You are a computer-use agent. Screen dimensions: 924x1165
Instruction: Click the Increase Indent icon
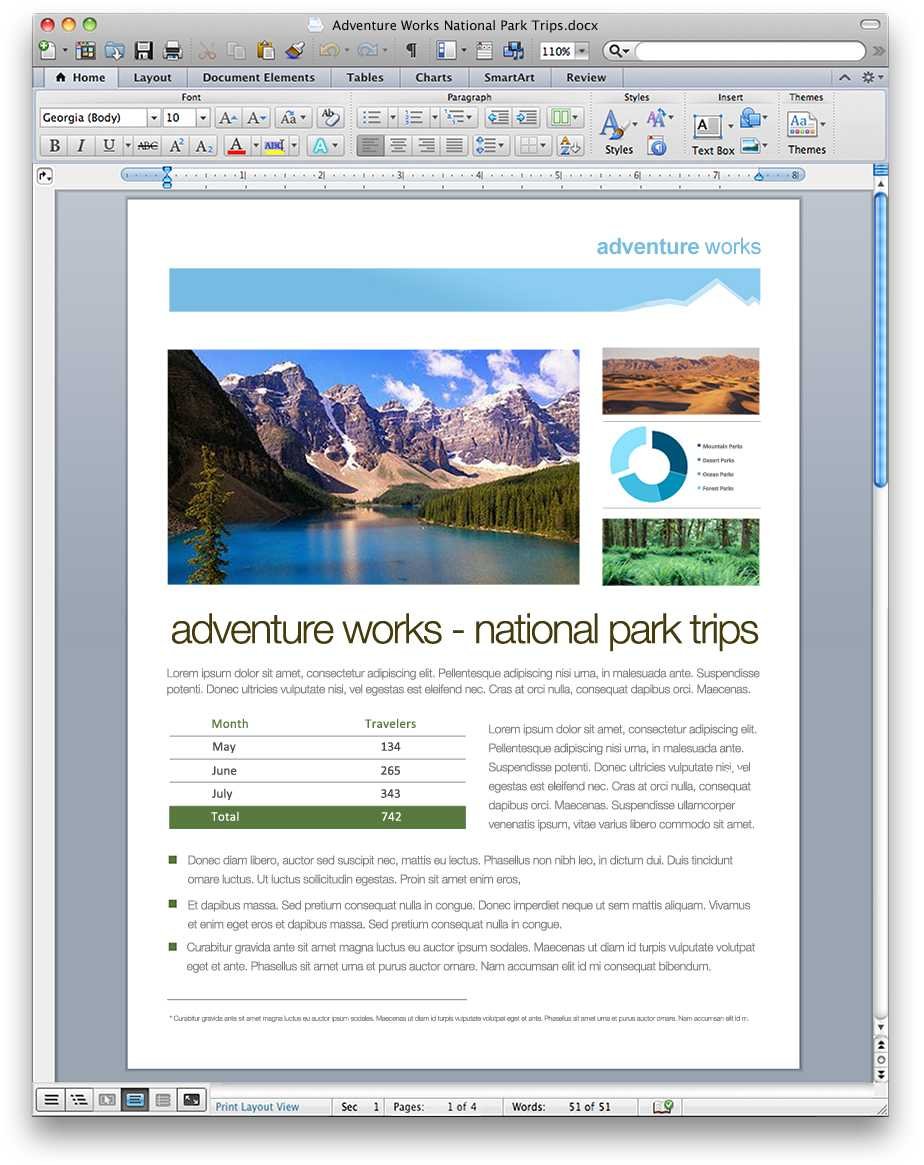527,117
